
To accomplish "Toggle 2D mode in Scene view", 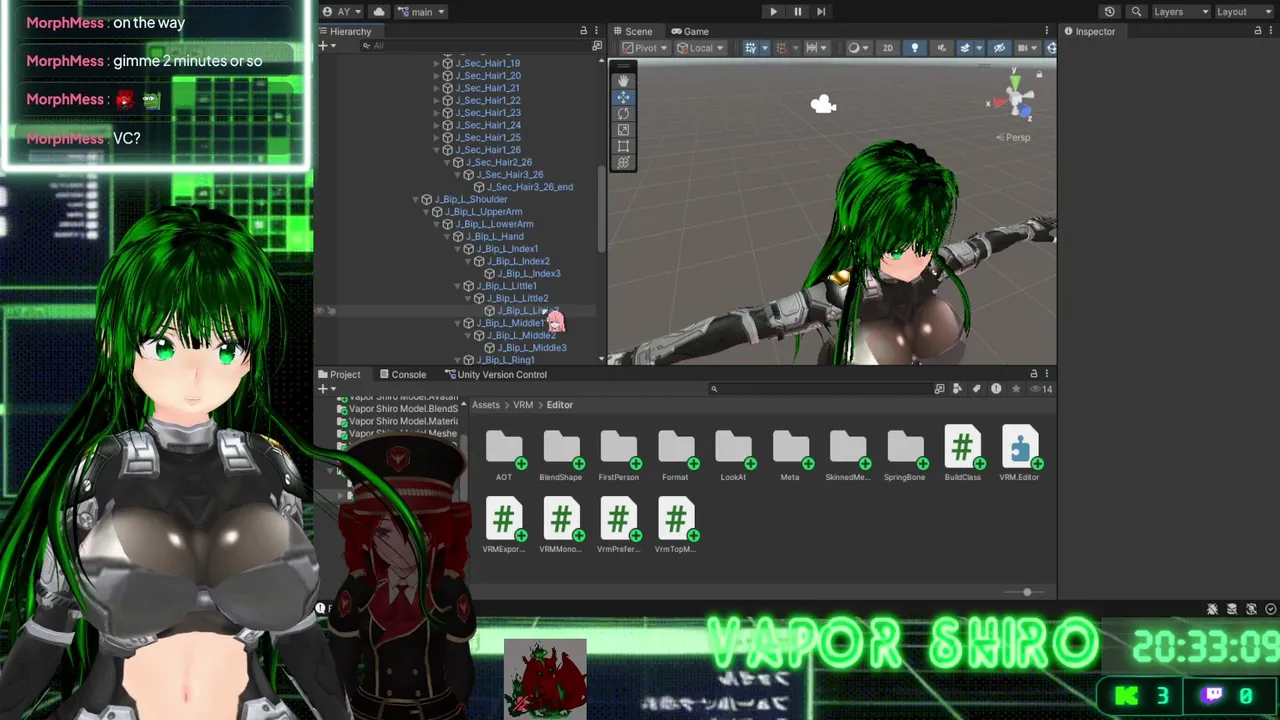I will 887,48.
